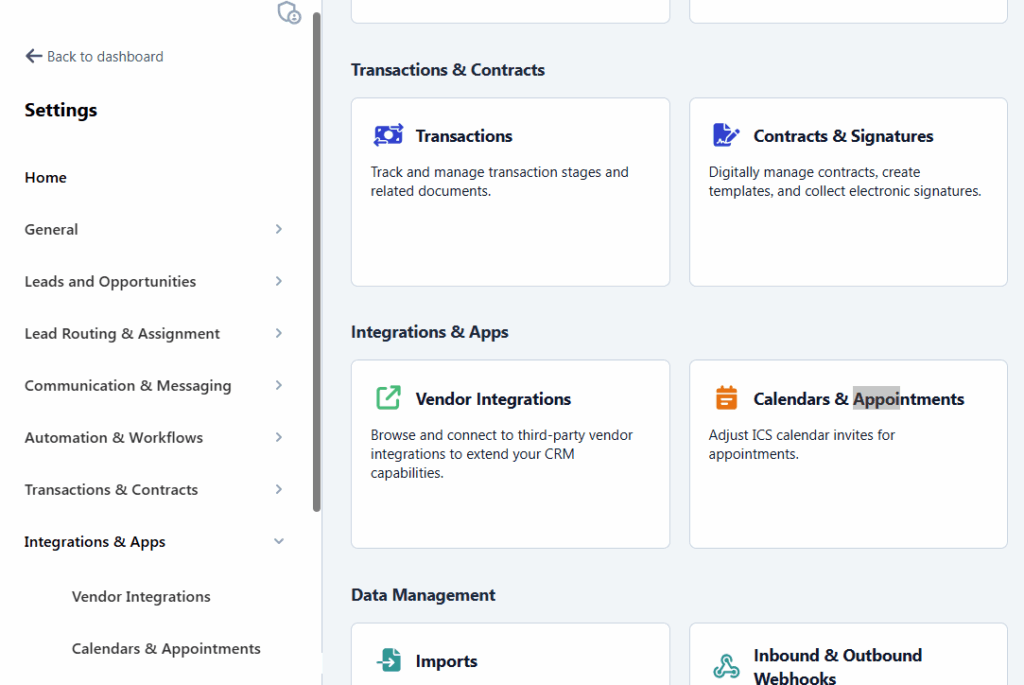1024x685 pixels.
Task: Expand Leads and Opportunities chevron
Action: pyautogui.click(x=279, y=281)
